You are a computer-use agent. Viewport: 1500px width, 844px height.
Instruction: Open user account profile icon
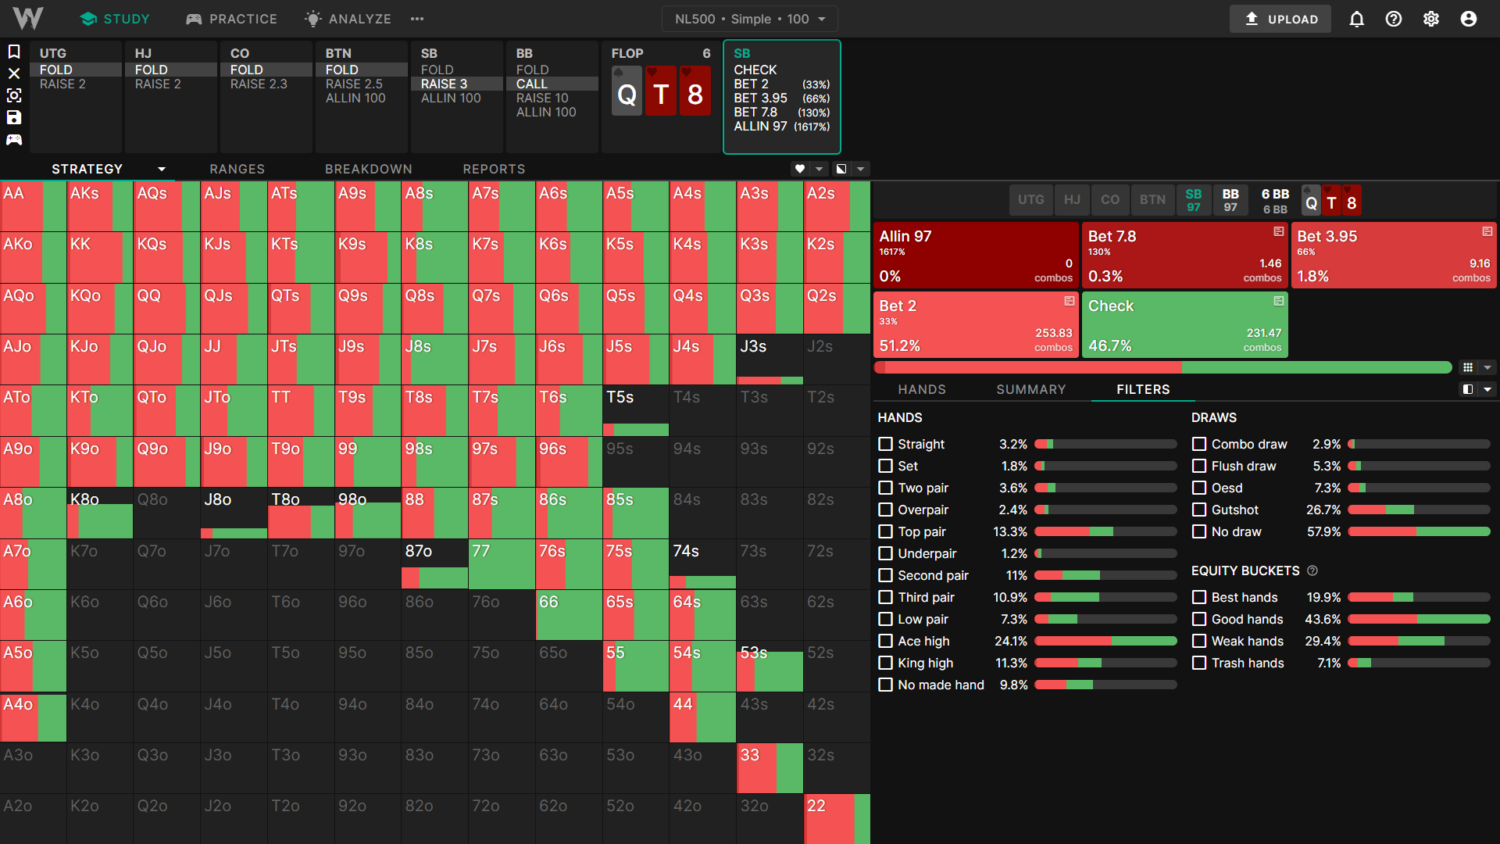[x=1468, y=19]
